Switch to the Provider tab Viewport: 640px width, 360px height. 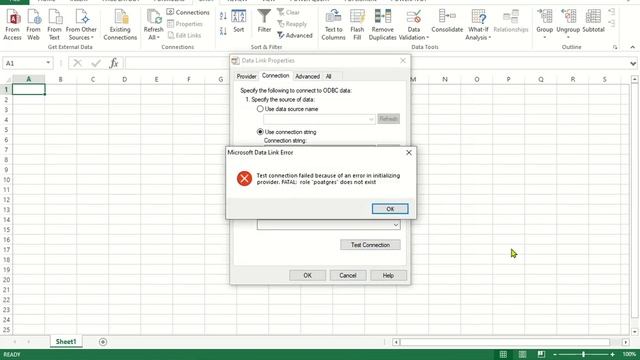[x=247, y=76]
